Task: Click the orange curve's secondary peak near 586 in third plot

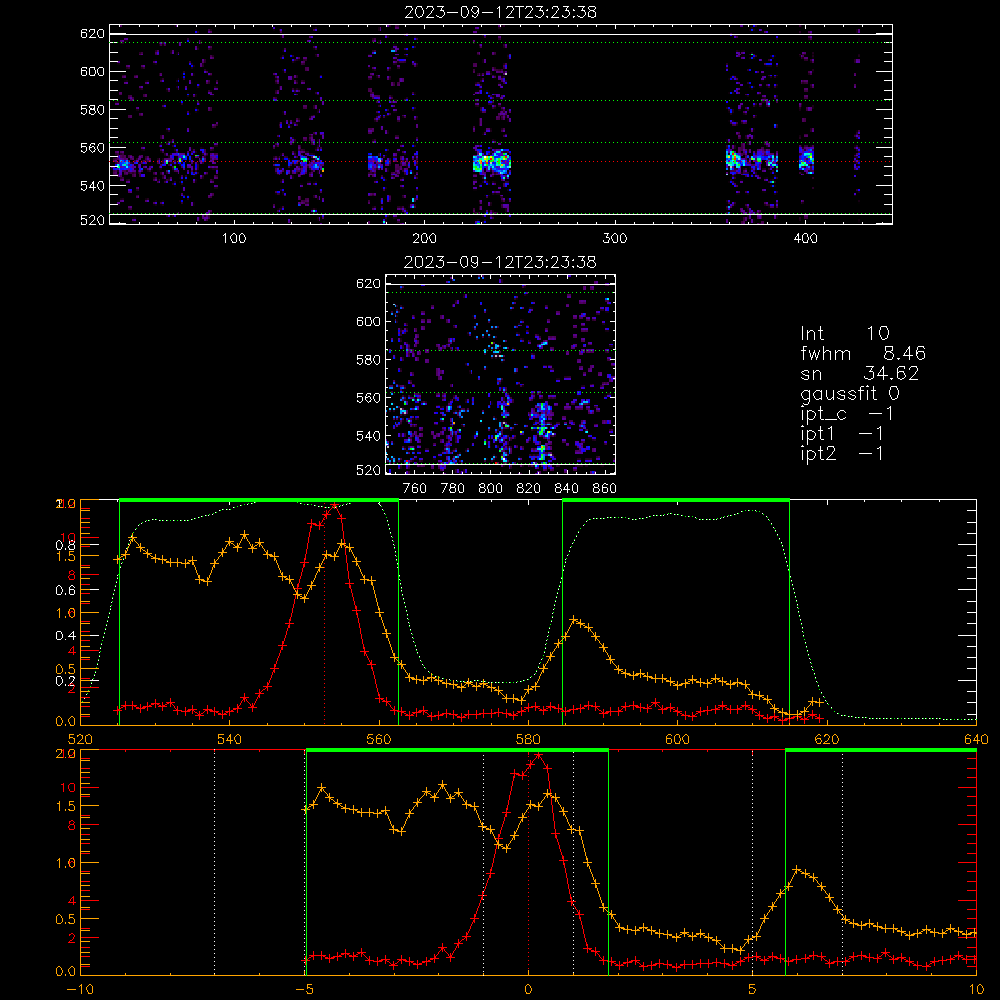Action: [x=574, y=619]
